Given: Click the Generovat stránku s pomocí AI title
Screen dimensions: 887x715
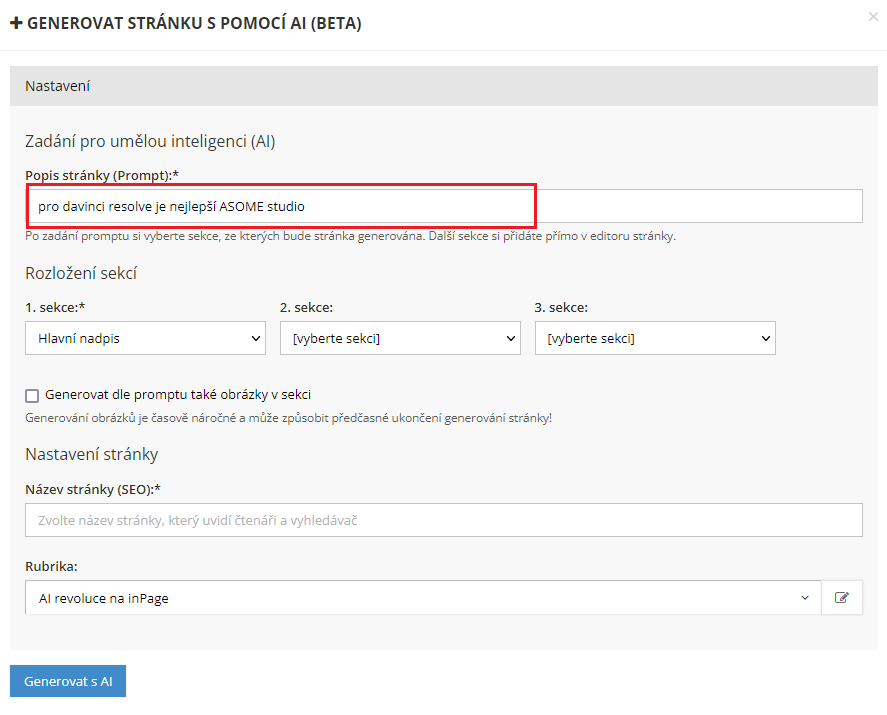Looking at the screenshot, I should pos(194,24).
